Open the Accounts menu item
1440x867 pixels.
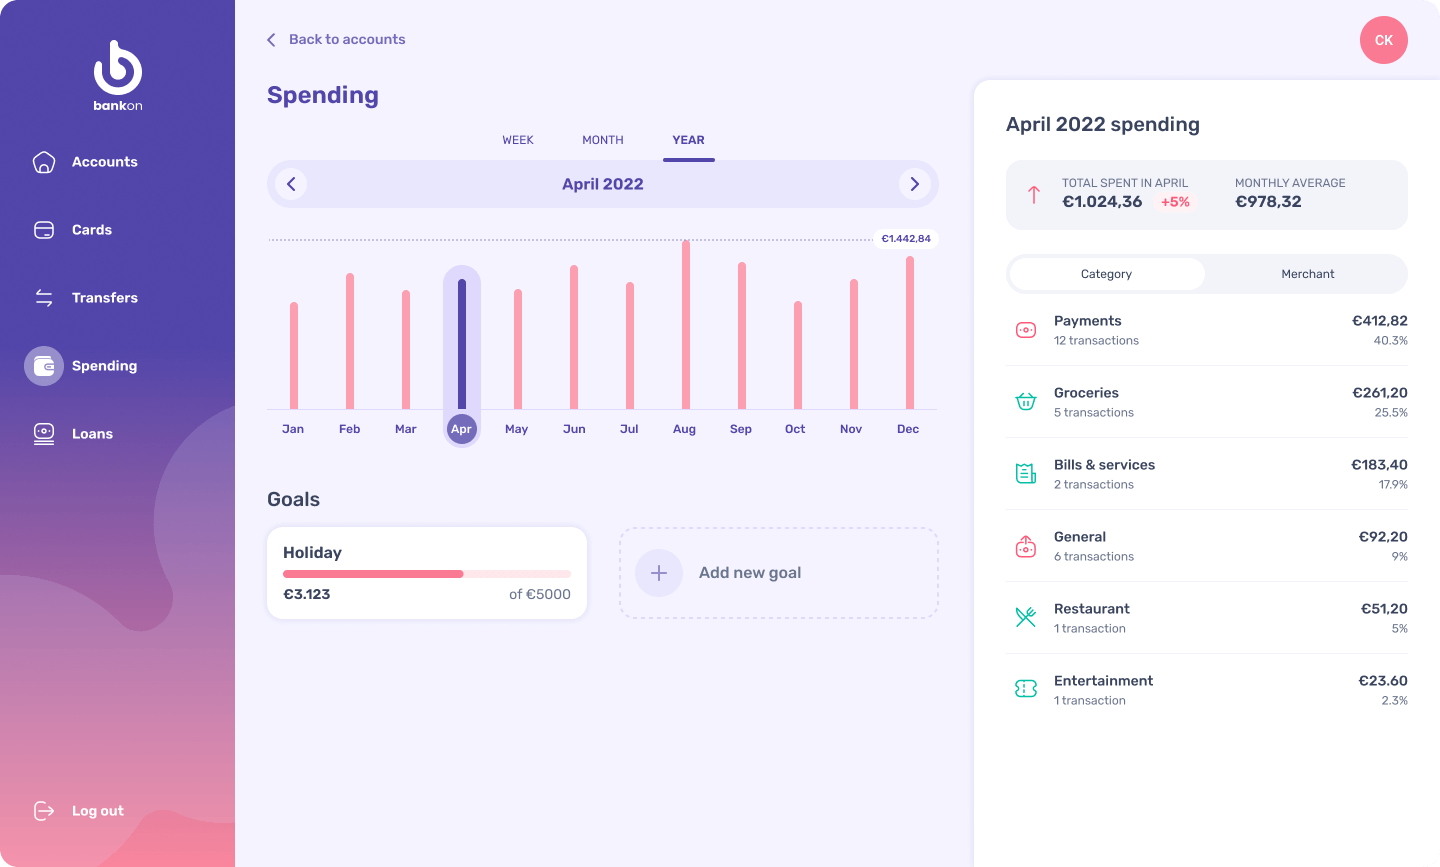[x=105, y=162]
